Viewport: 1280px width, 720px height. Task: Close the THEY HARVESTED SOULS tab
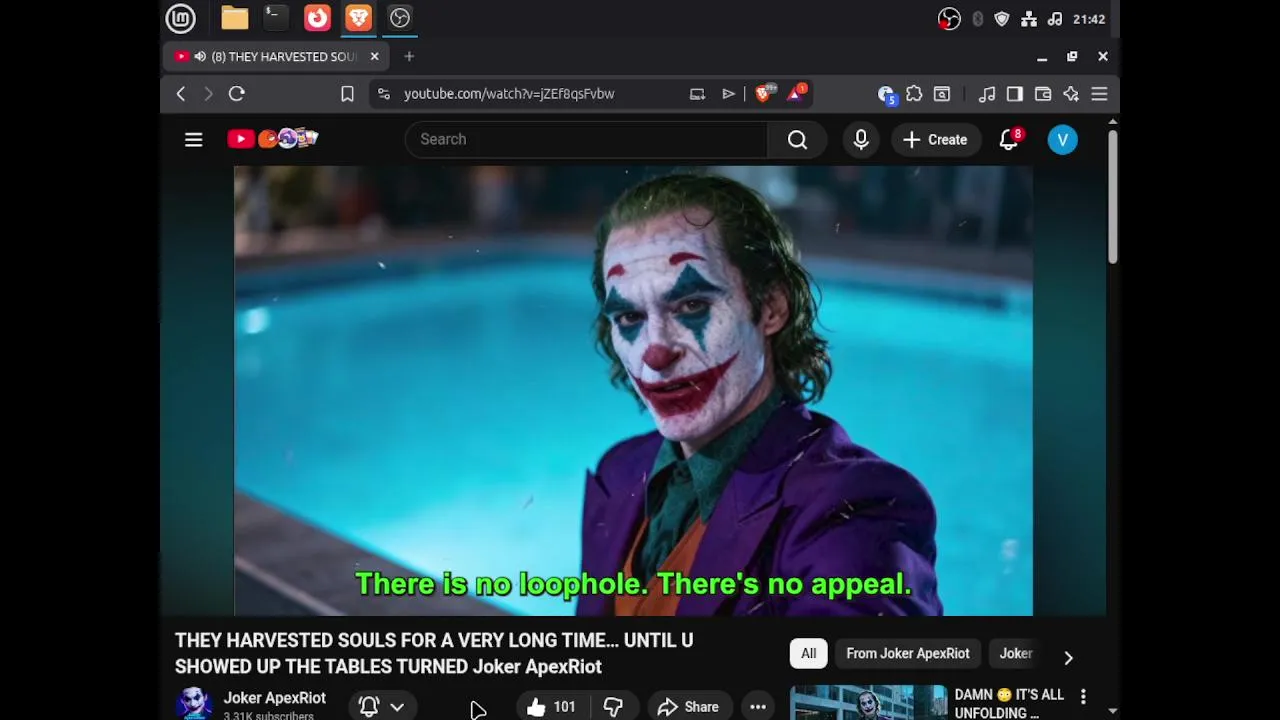point(374,57)
